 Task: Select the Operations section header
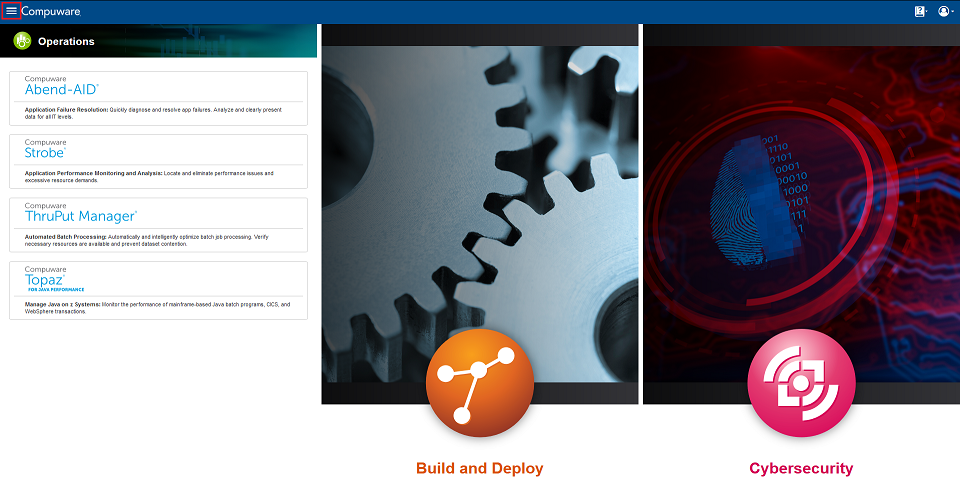point(66,42)
